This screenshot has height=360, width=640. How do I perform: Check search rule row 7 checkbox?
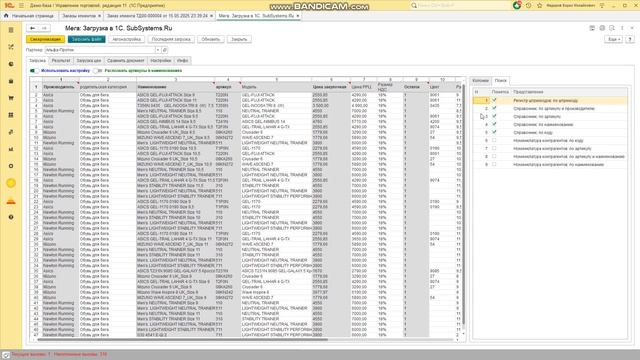click(494, 148)
